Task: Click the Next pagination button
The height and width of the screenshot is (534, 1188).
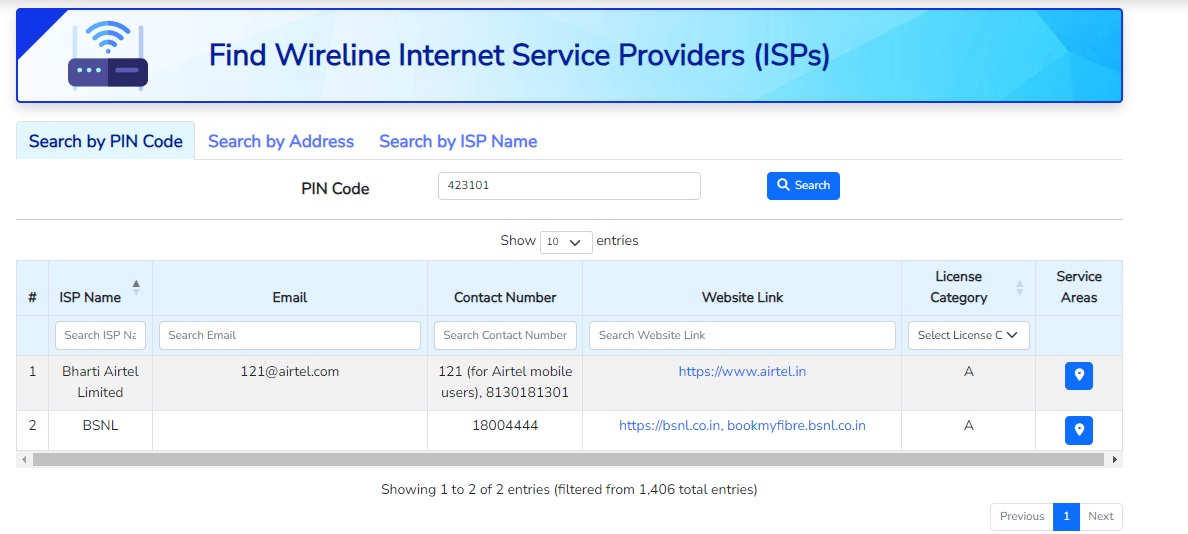Action: (x=1101, y=517)
